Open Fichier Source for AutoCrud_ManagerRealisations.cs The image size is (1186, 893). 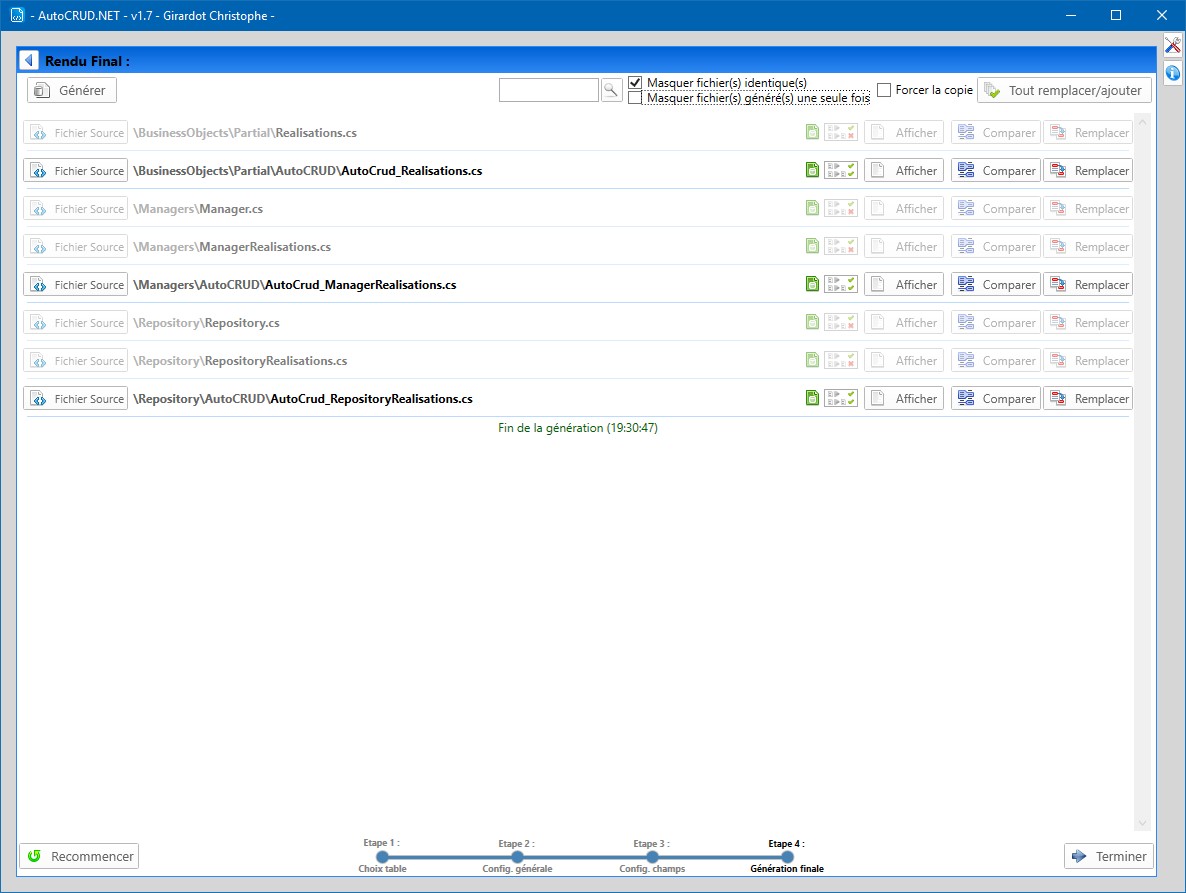[x=76, y=284]
